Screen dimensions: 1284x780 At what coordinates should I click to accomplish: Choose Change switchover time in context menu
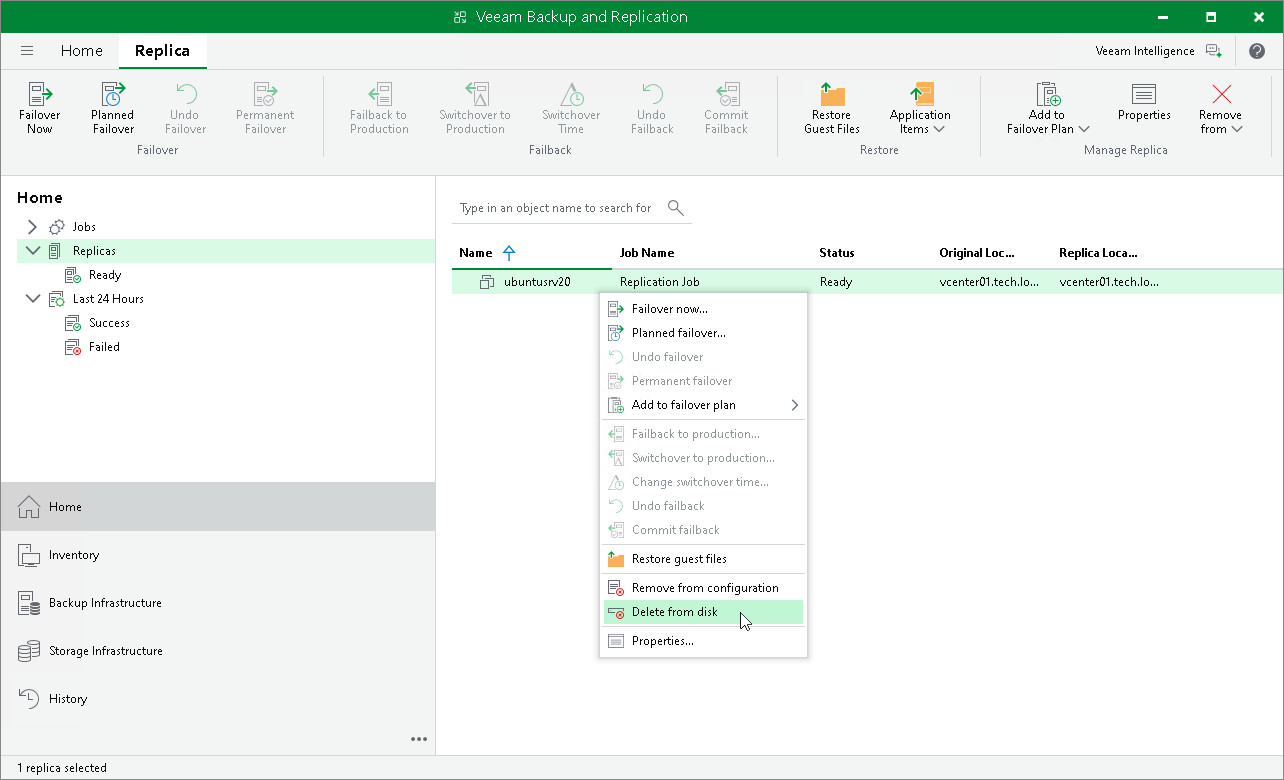coord(703,482)
